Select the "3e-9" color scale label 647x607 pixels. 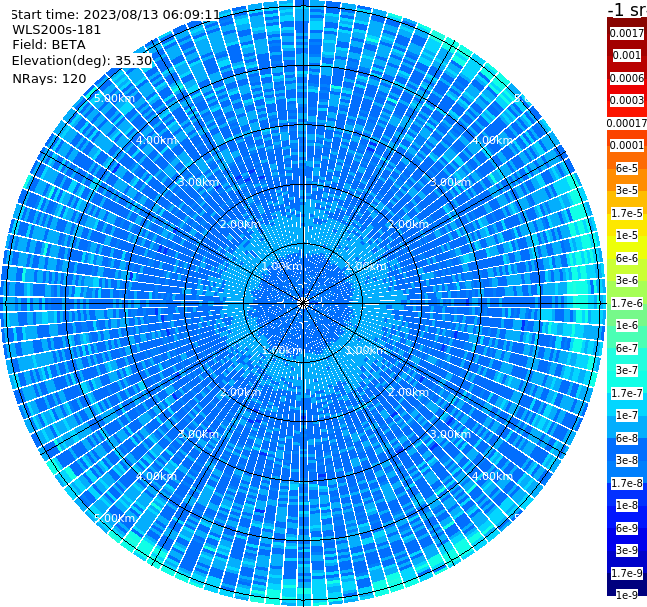[627, 550]
